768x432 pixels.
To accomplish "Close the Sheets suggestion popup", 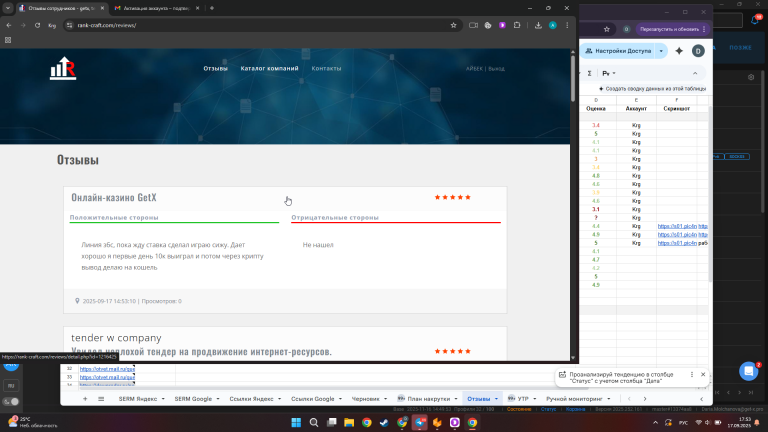I will [703, 374].
